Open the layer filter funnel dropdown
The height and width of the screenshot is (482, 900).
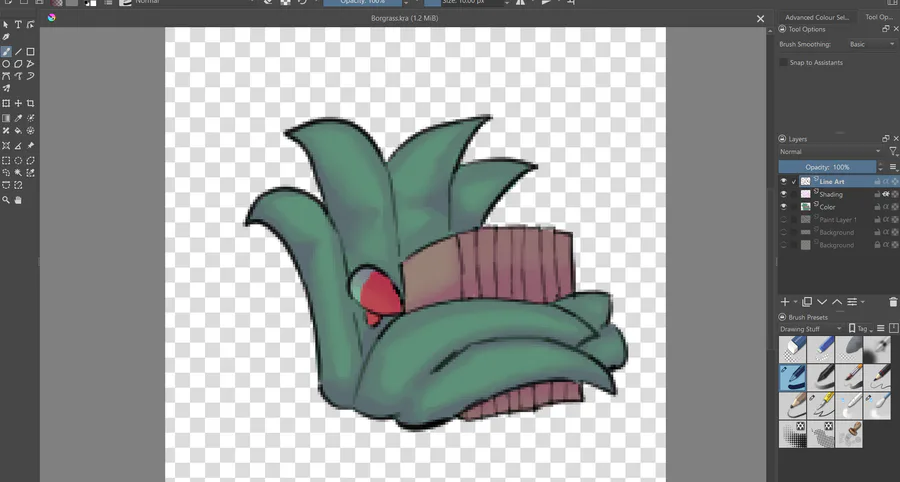(x=893, y=151)
